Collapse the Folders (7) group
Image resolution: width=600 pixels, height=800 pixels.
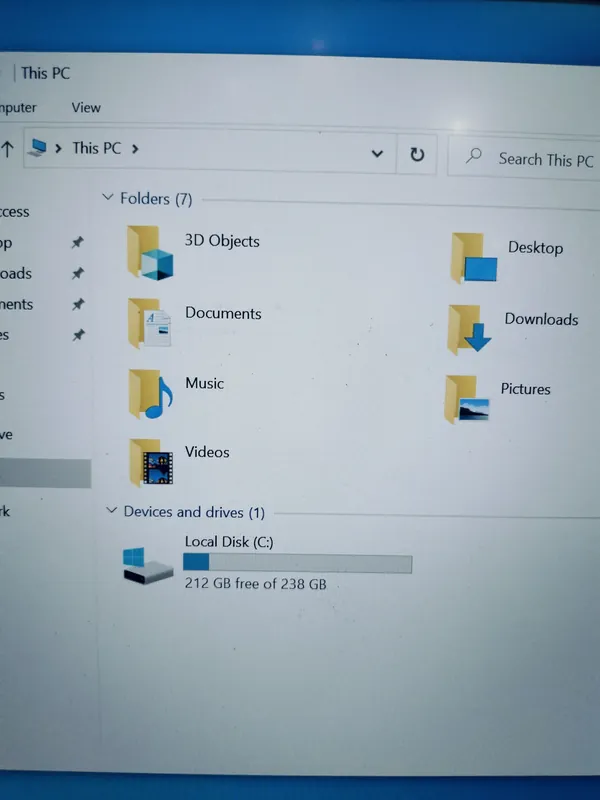(x=108, y=198)
